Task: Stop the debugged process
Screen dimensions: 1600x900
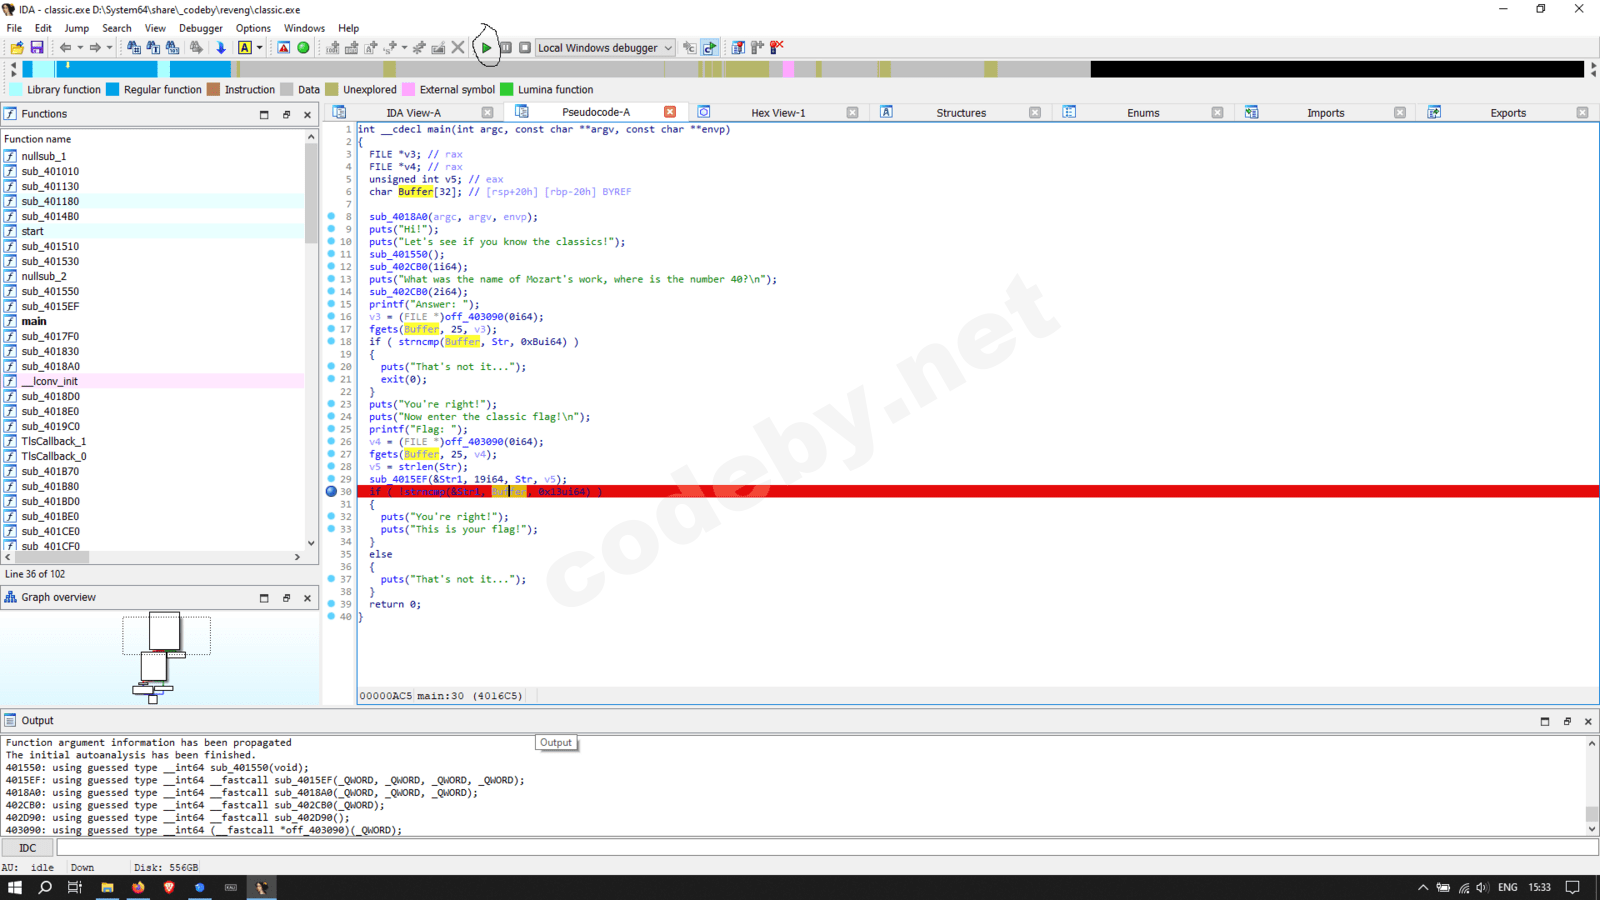Action: [525, 48]
